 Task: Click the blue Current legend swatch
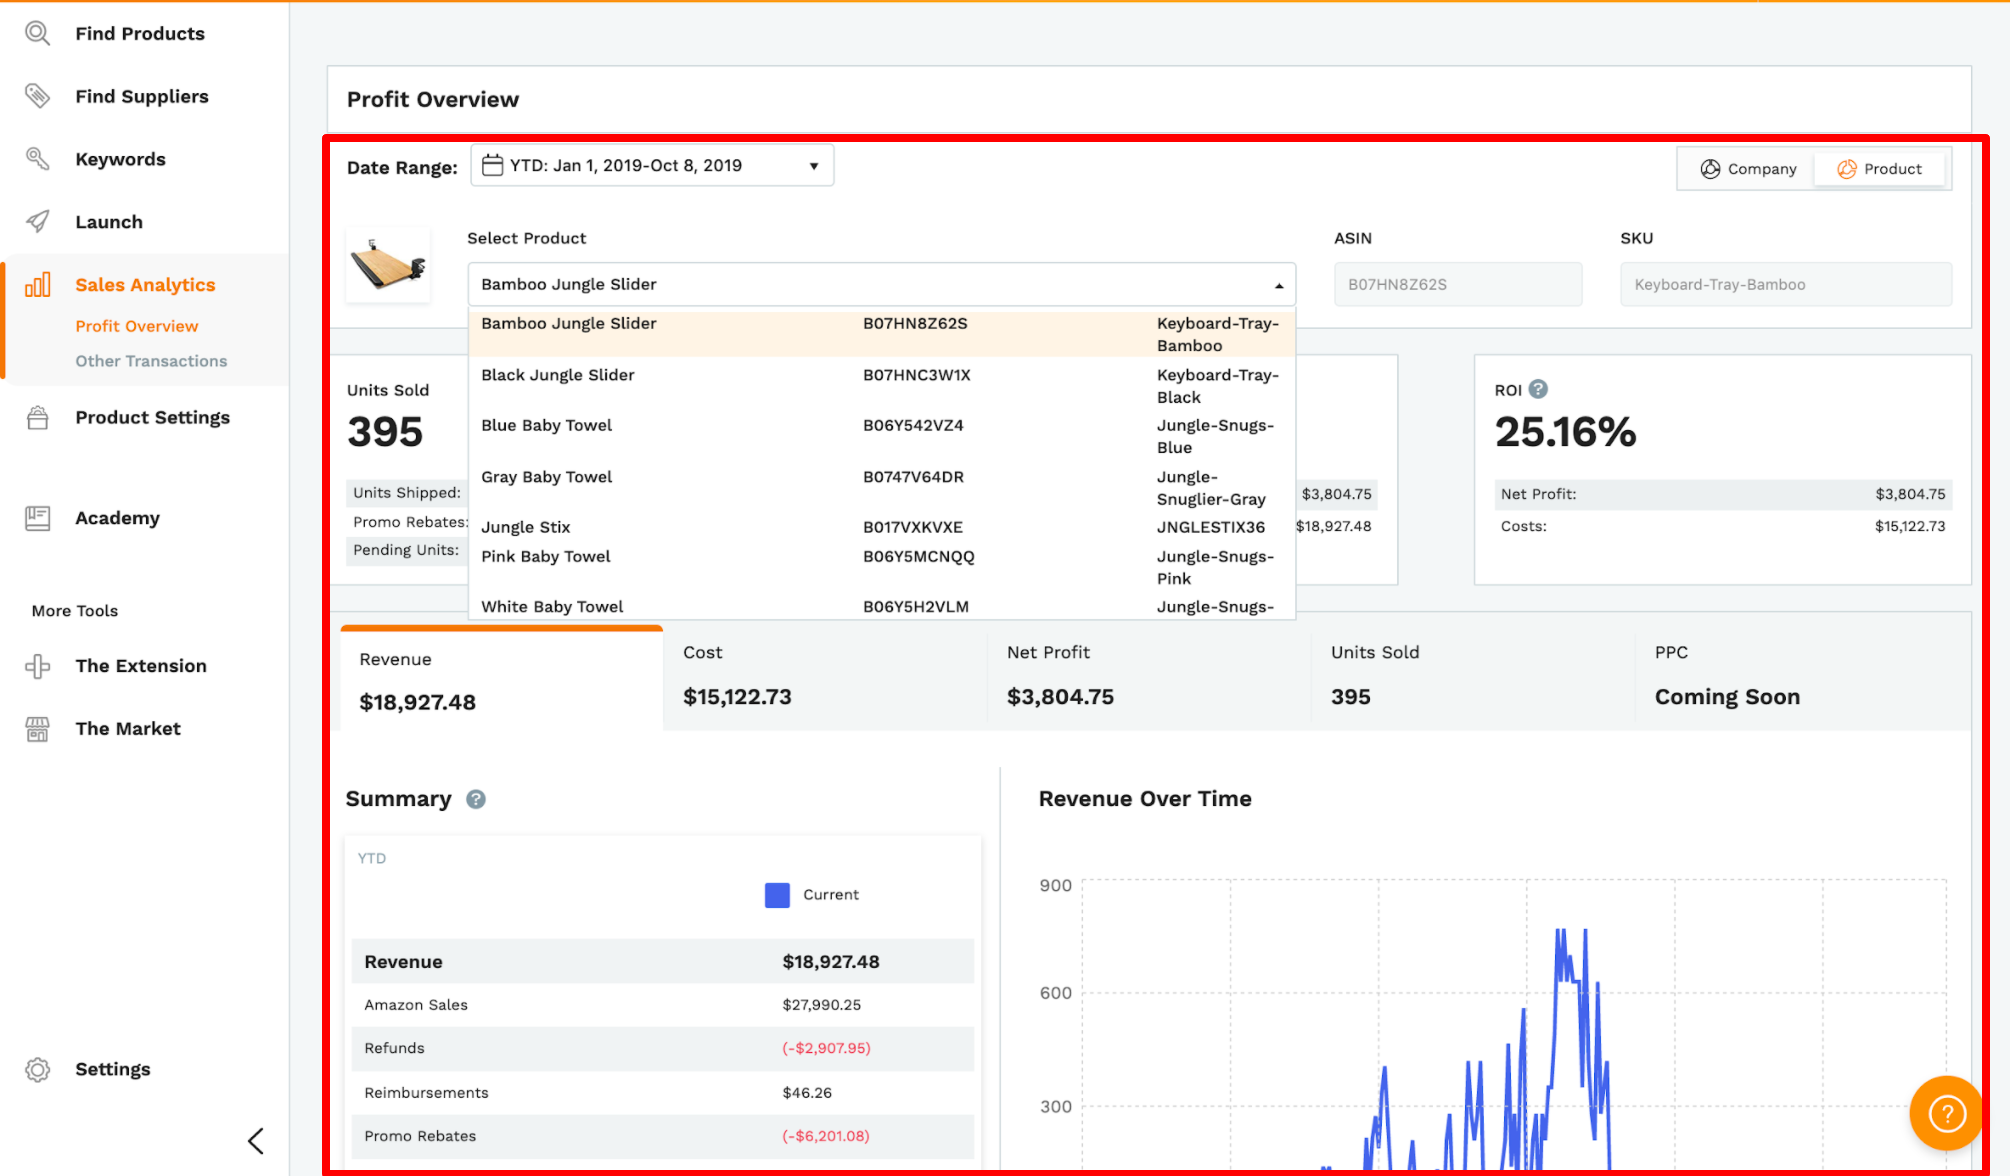(777, 895)
